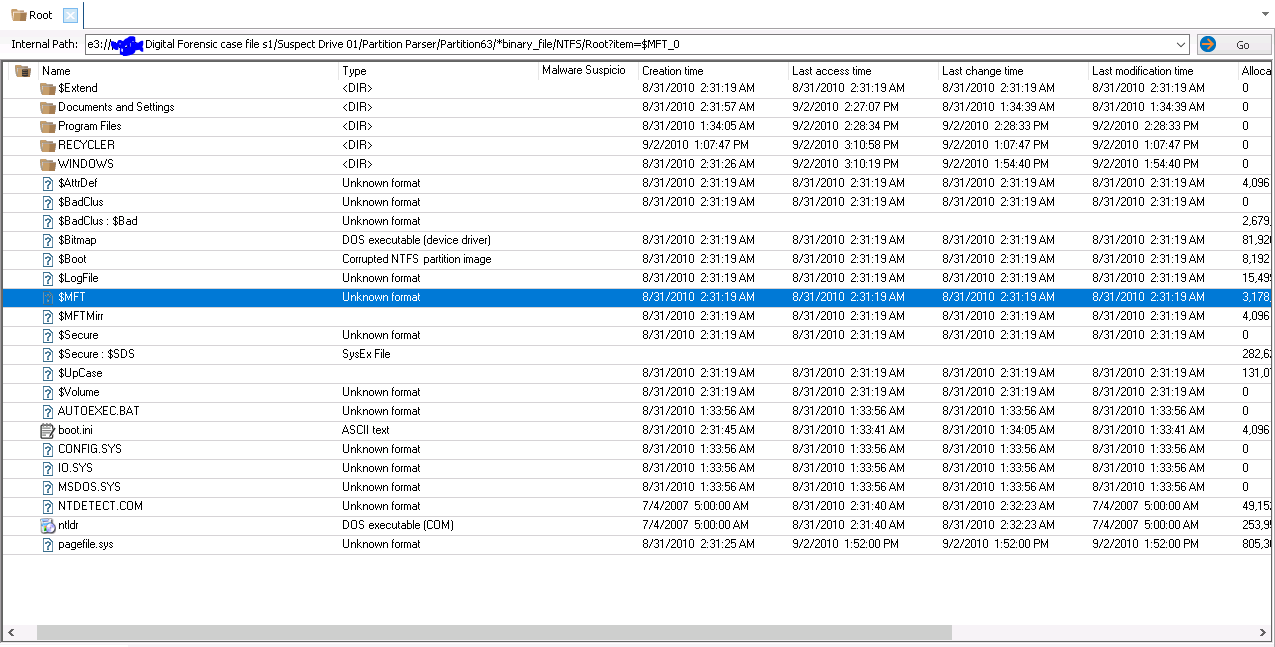Click the Documents and Settings folder icon
1275x647 pixels.
click(x=47, y=107)
